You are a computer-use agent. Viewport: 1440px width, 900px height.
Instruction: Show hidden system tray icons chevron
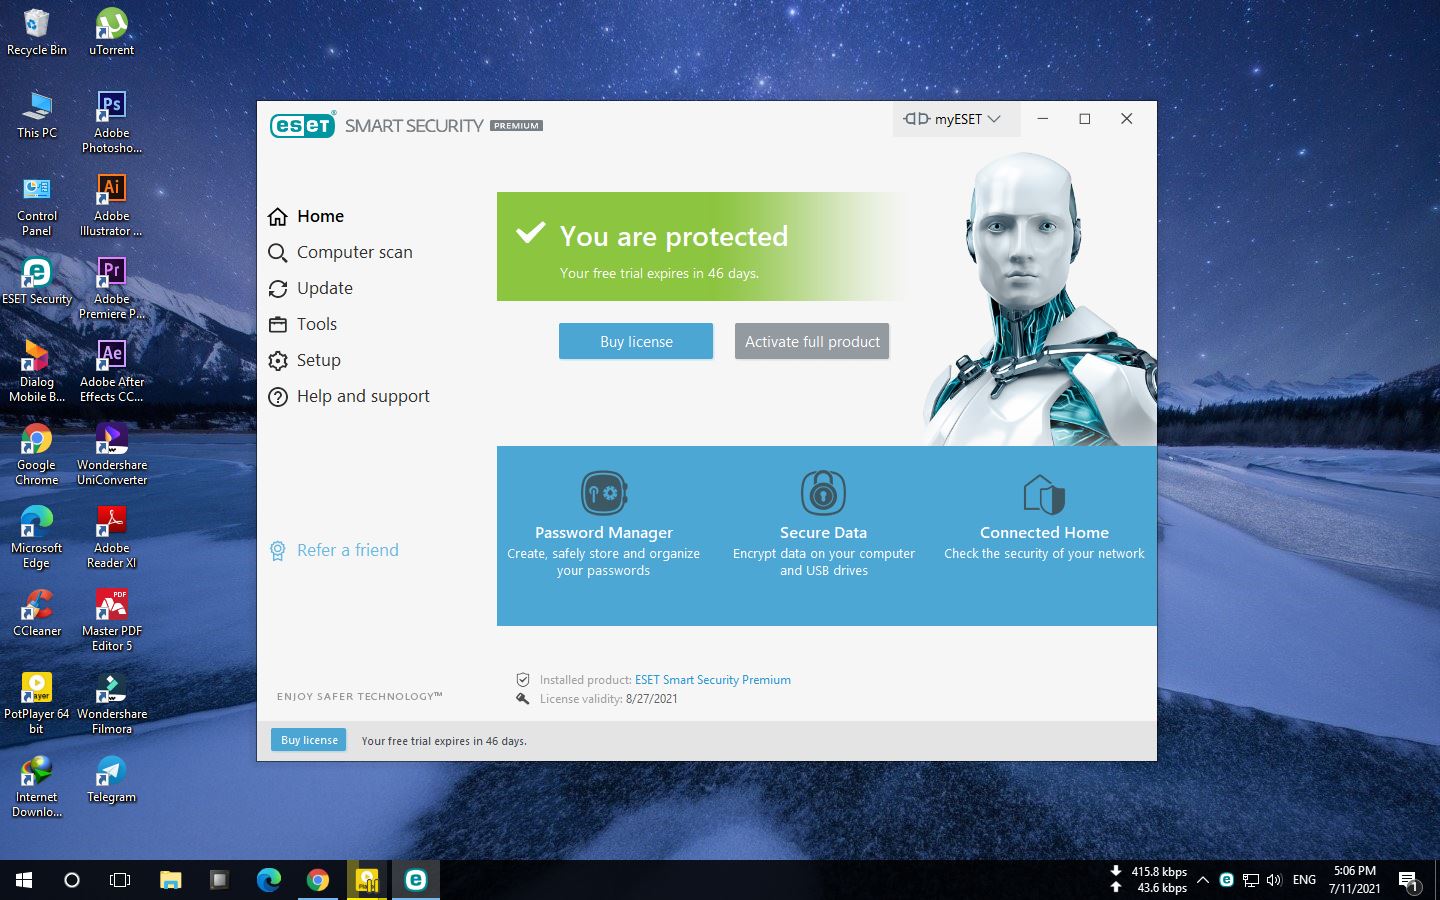pos(1203,880)
